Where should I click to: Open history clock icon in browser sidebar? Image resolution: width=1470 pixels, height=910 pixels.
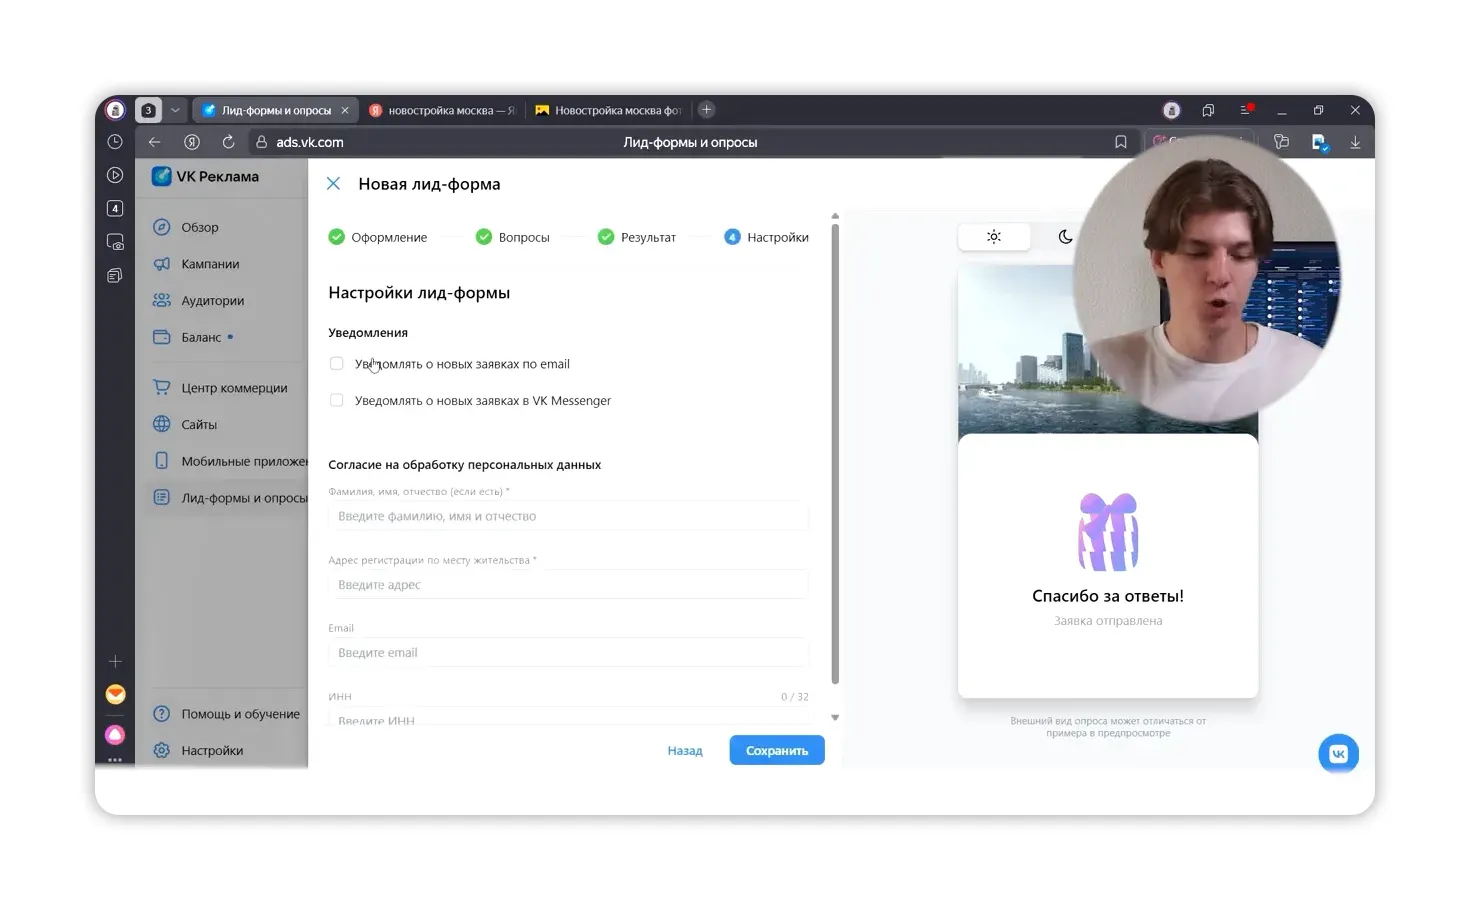[x=115, y=142]
